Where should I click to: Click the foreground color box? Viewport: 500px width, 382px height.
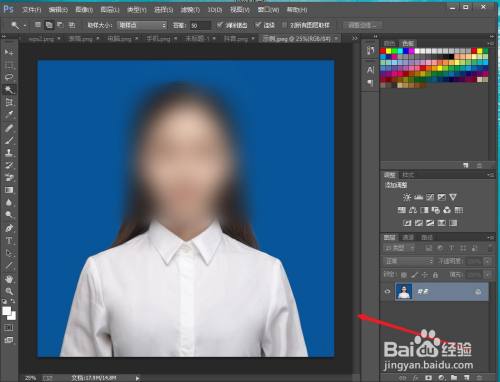tap(6, 311)
